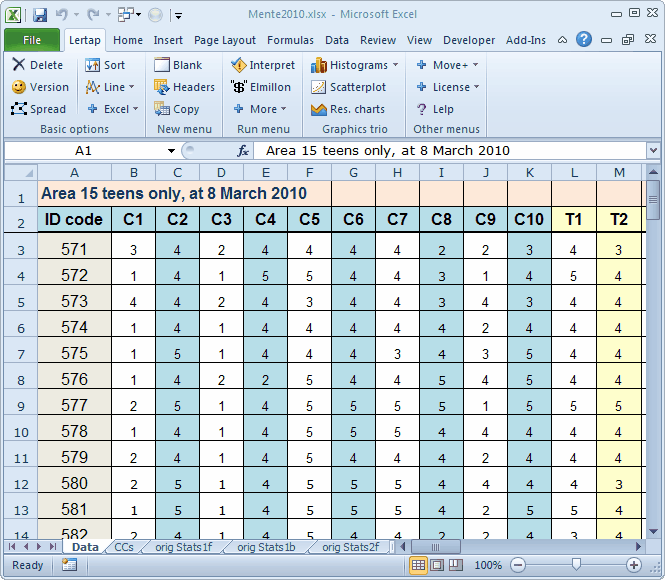Click the vertical scrollbar down arrow
665x580 pixels.
[x=653, y=531]
